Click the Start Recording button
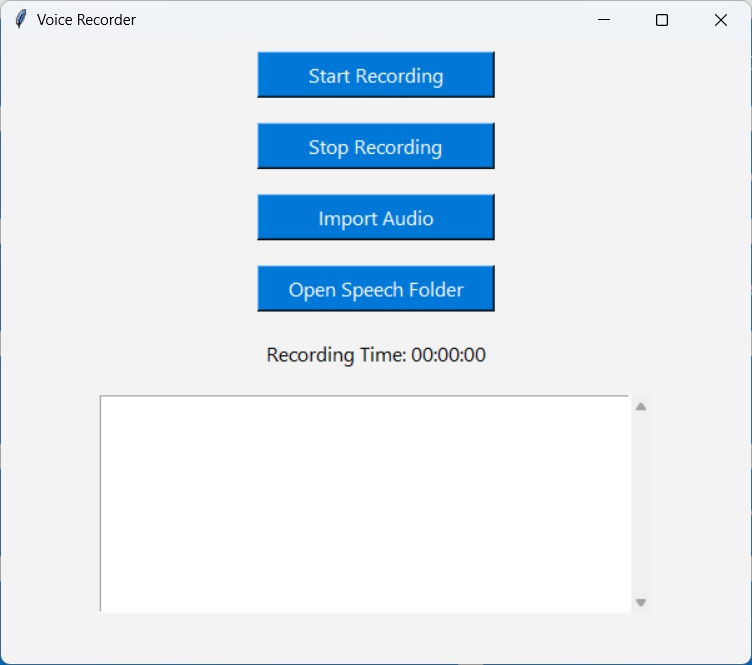This screenshot has width=752, height=665. pos(375,75)
